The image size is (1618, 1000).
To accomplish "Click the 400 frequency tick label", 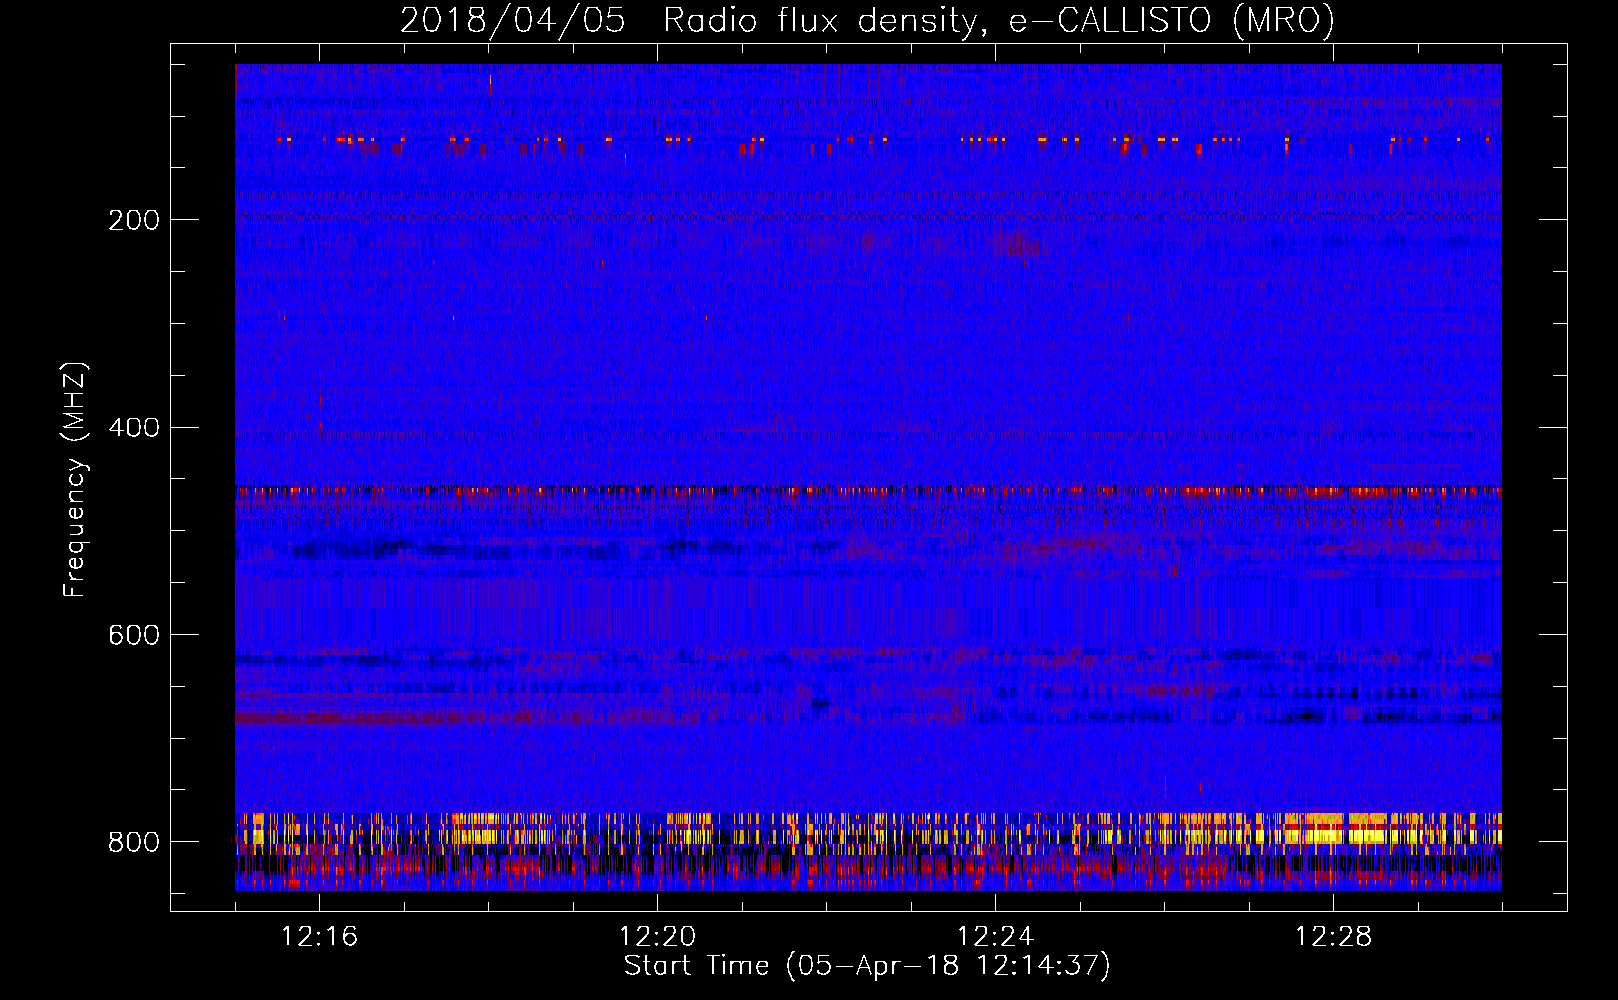I will pyautogui.click(x=134, y=428).
